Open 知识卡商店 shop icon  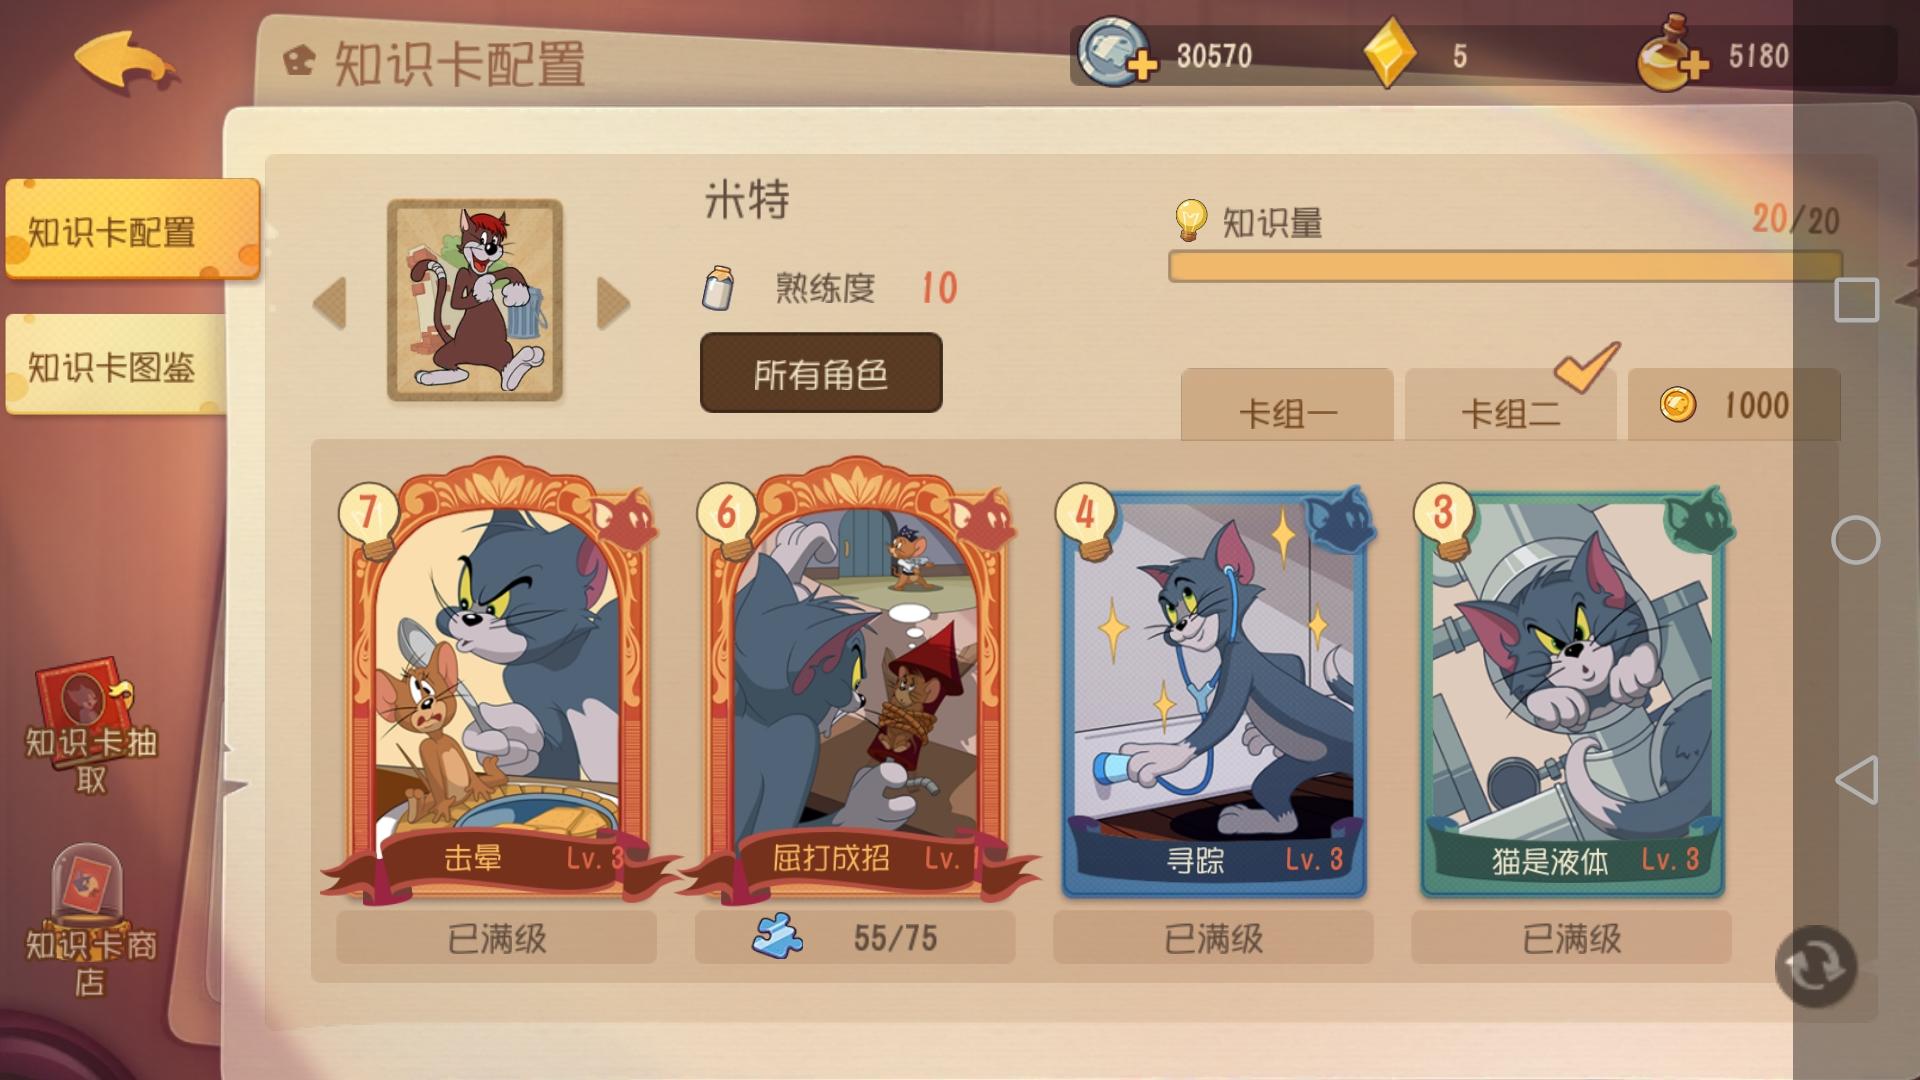tap(90, 920)
